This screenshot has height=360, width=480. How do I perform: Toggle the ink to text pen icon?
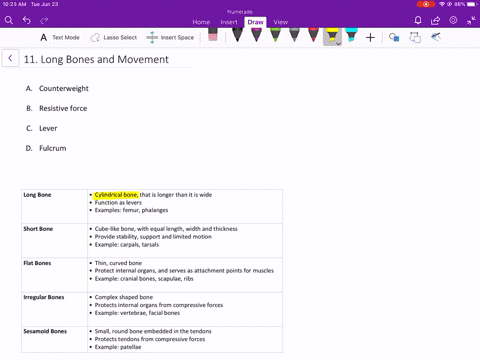click(x=436, y=37)
